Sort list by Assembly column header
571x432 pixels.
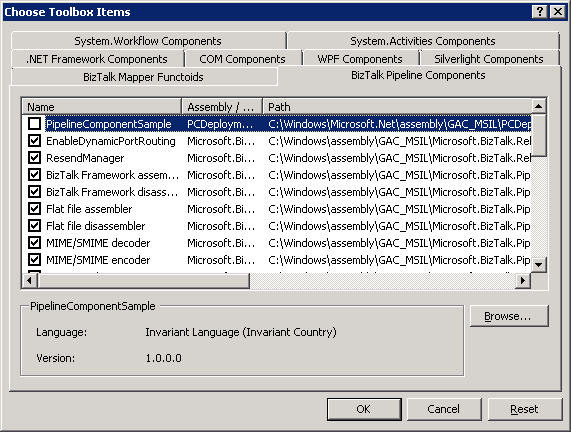[222, 107]
